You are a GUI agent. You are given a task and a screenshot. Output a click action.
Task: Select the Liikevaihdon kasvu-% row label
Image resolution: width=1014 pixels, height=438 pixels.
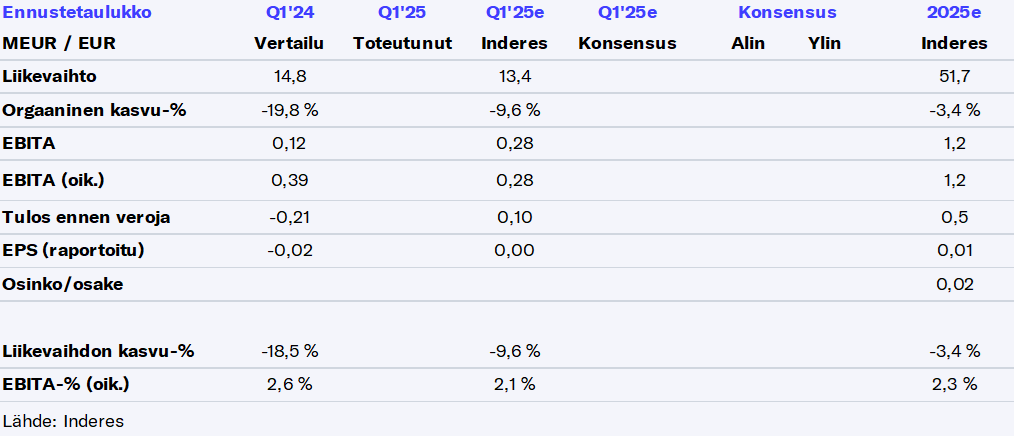click(x=98, y=351)
